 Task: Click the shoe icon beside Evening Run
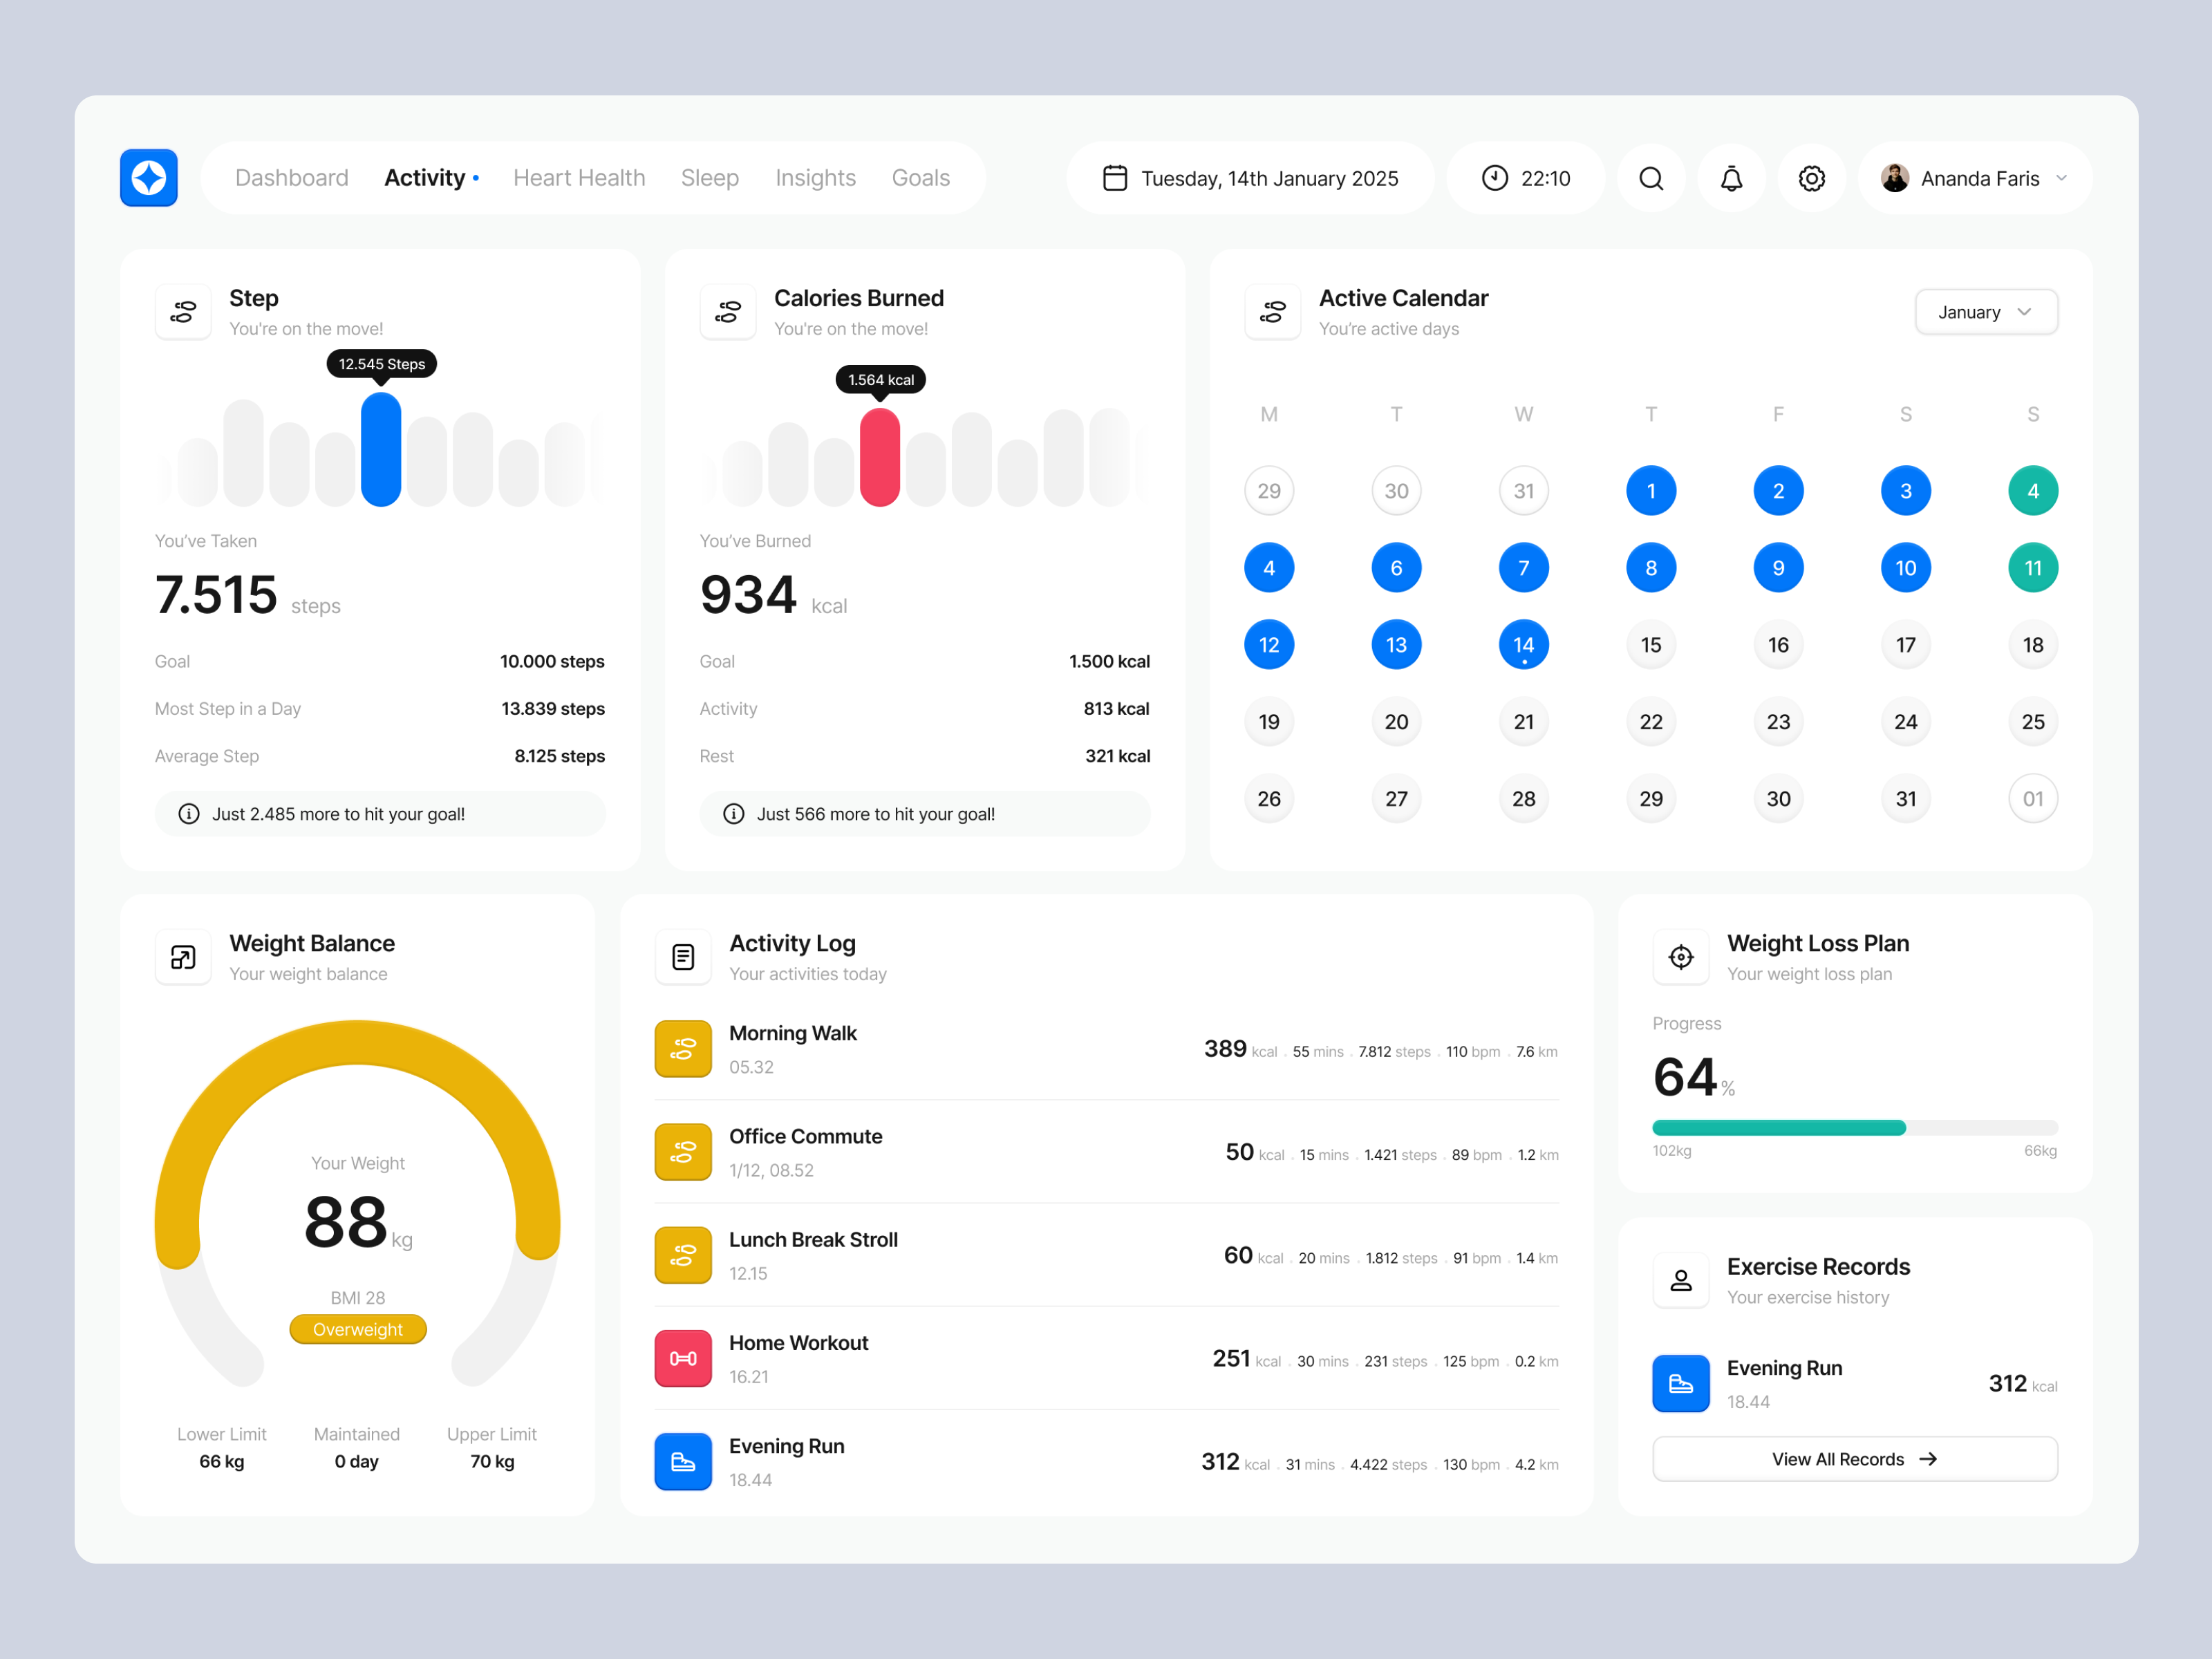[683, 1461]
